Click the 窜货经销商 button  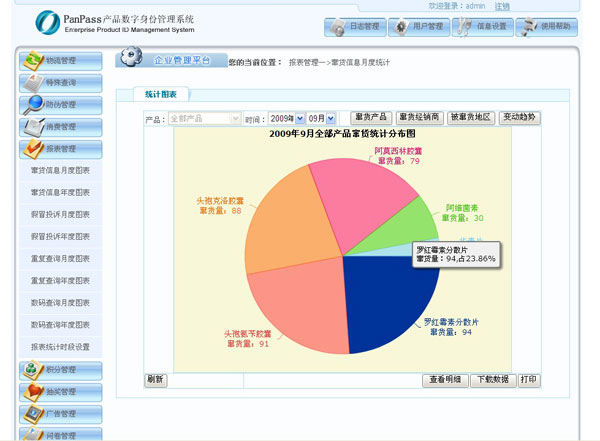click(x=419, y=118)
